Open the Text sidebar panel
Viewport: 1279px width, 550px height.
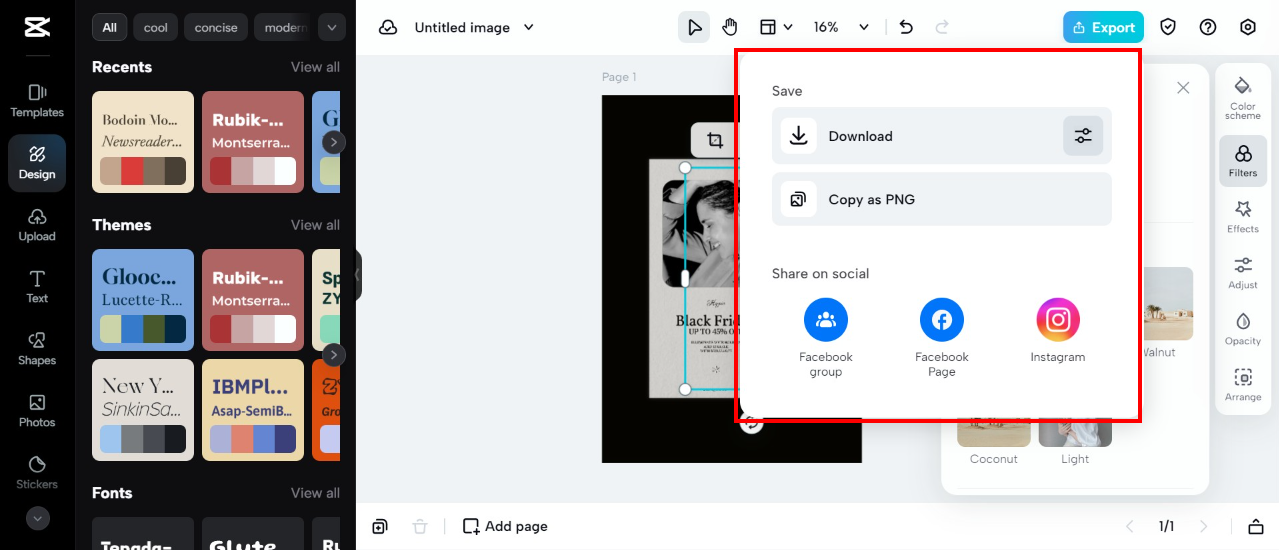click(x=37, y=287)
